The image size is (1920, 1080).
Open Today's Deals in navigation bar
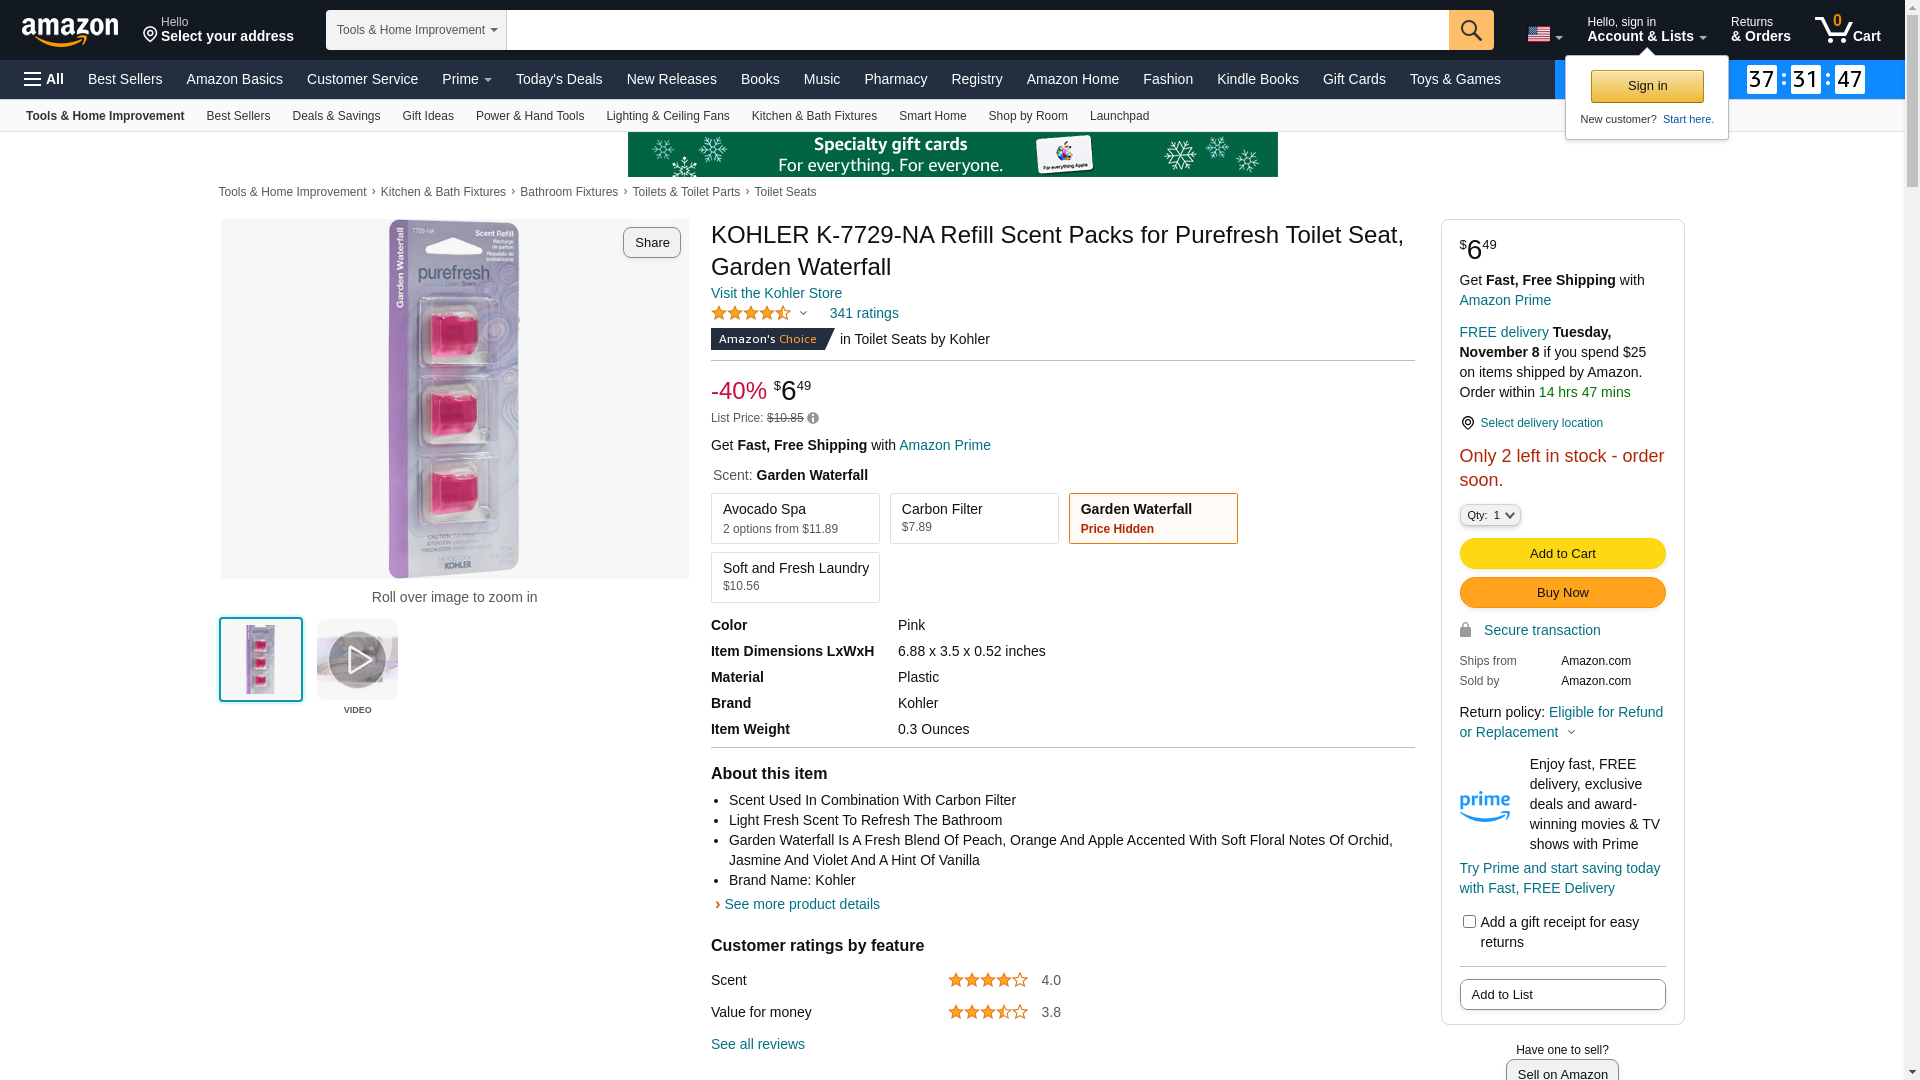point(558,79)
